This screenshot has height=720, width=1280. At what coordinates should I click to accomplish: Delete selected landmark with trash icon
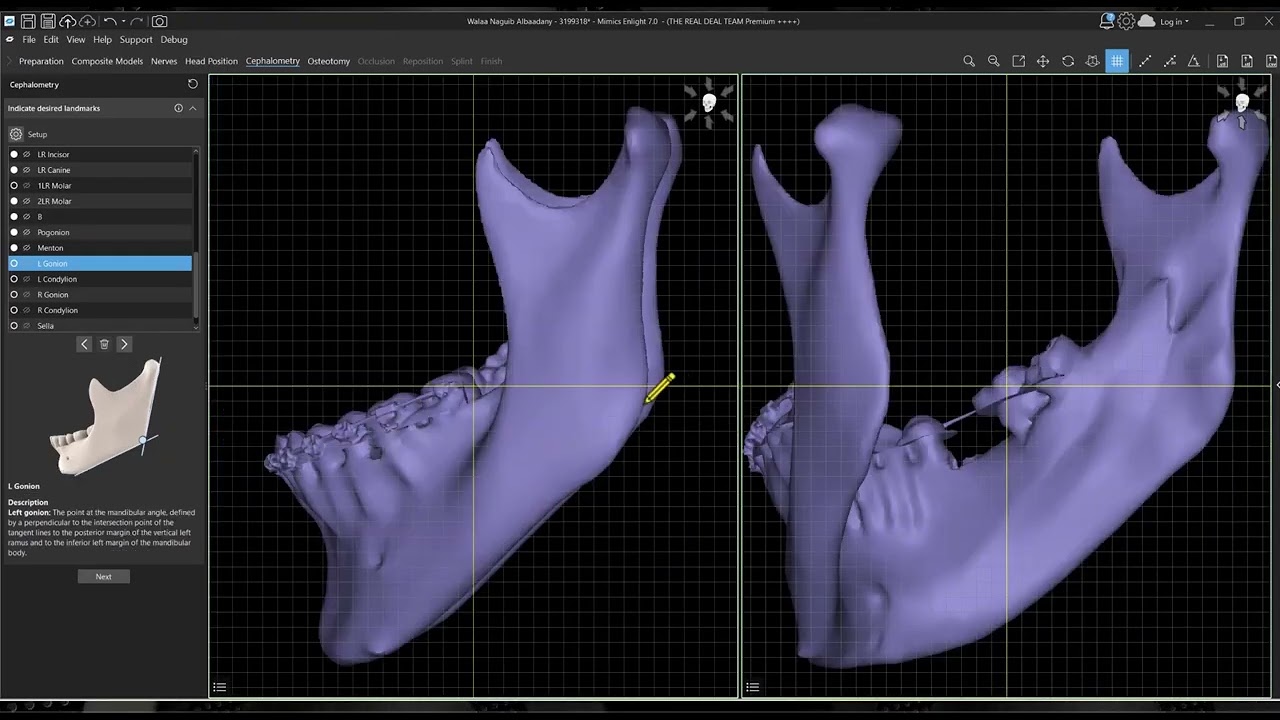pos(104,344)
